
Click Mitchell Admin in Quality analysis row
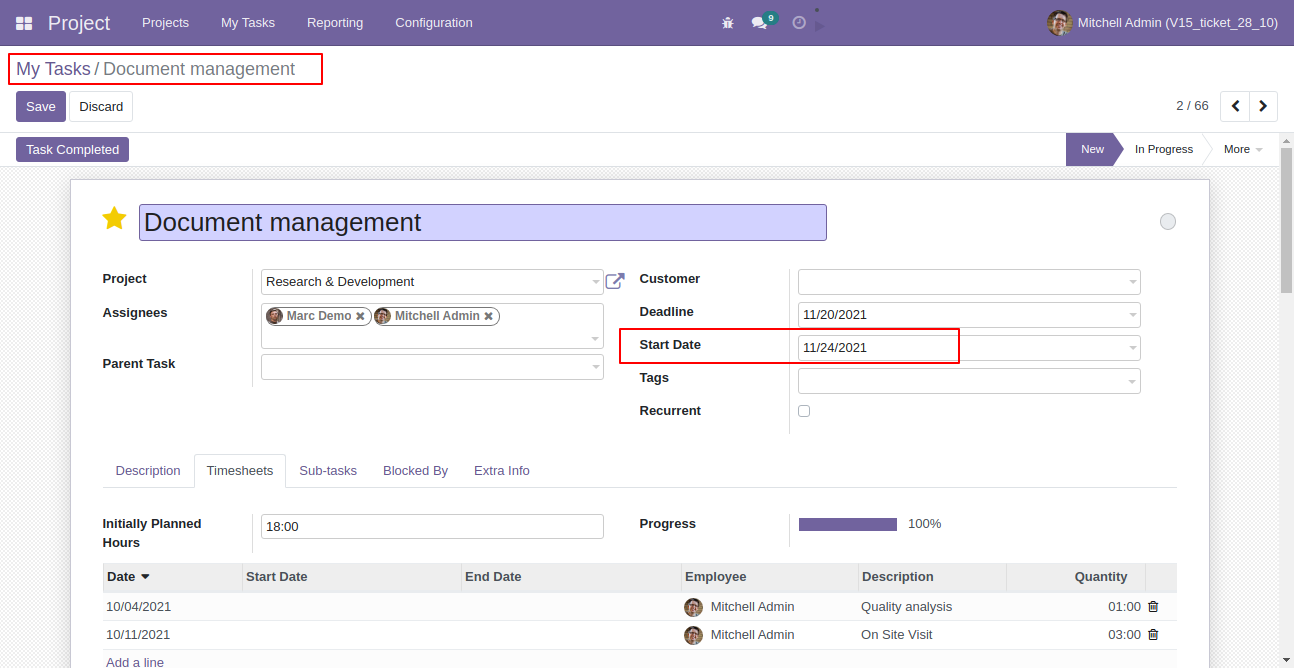752,607
